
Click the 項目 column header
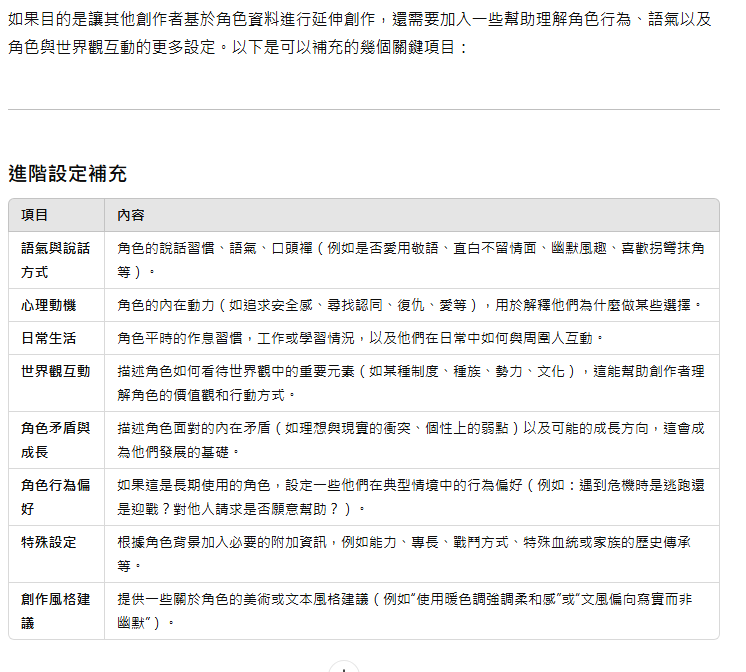(34, 215)
